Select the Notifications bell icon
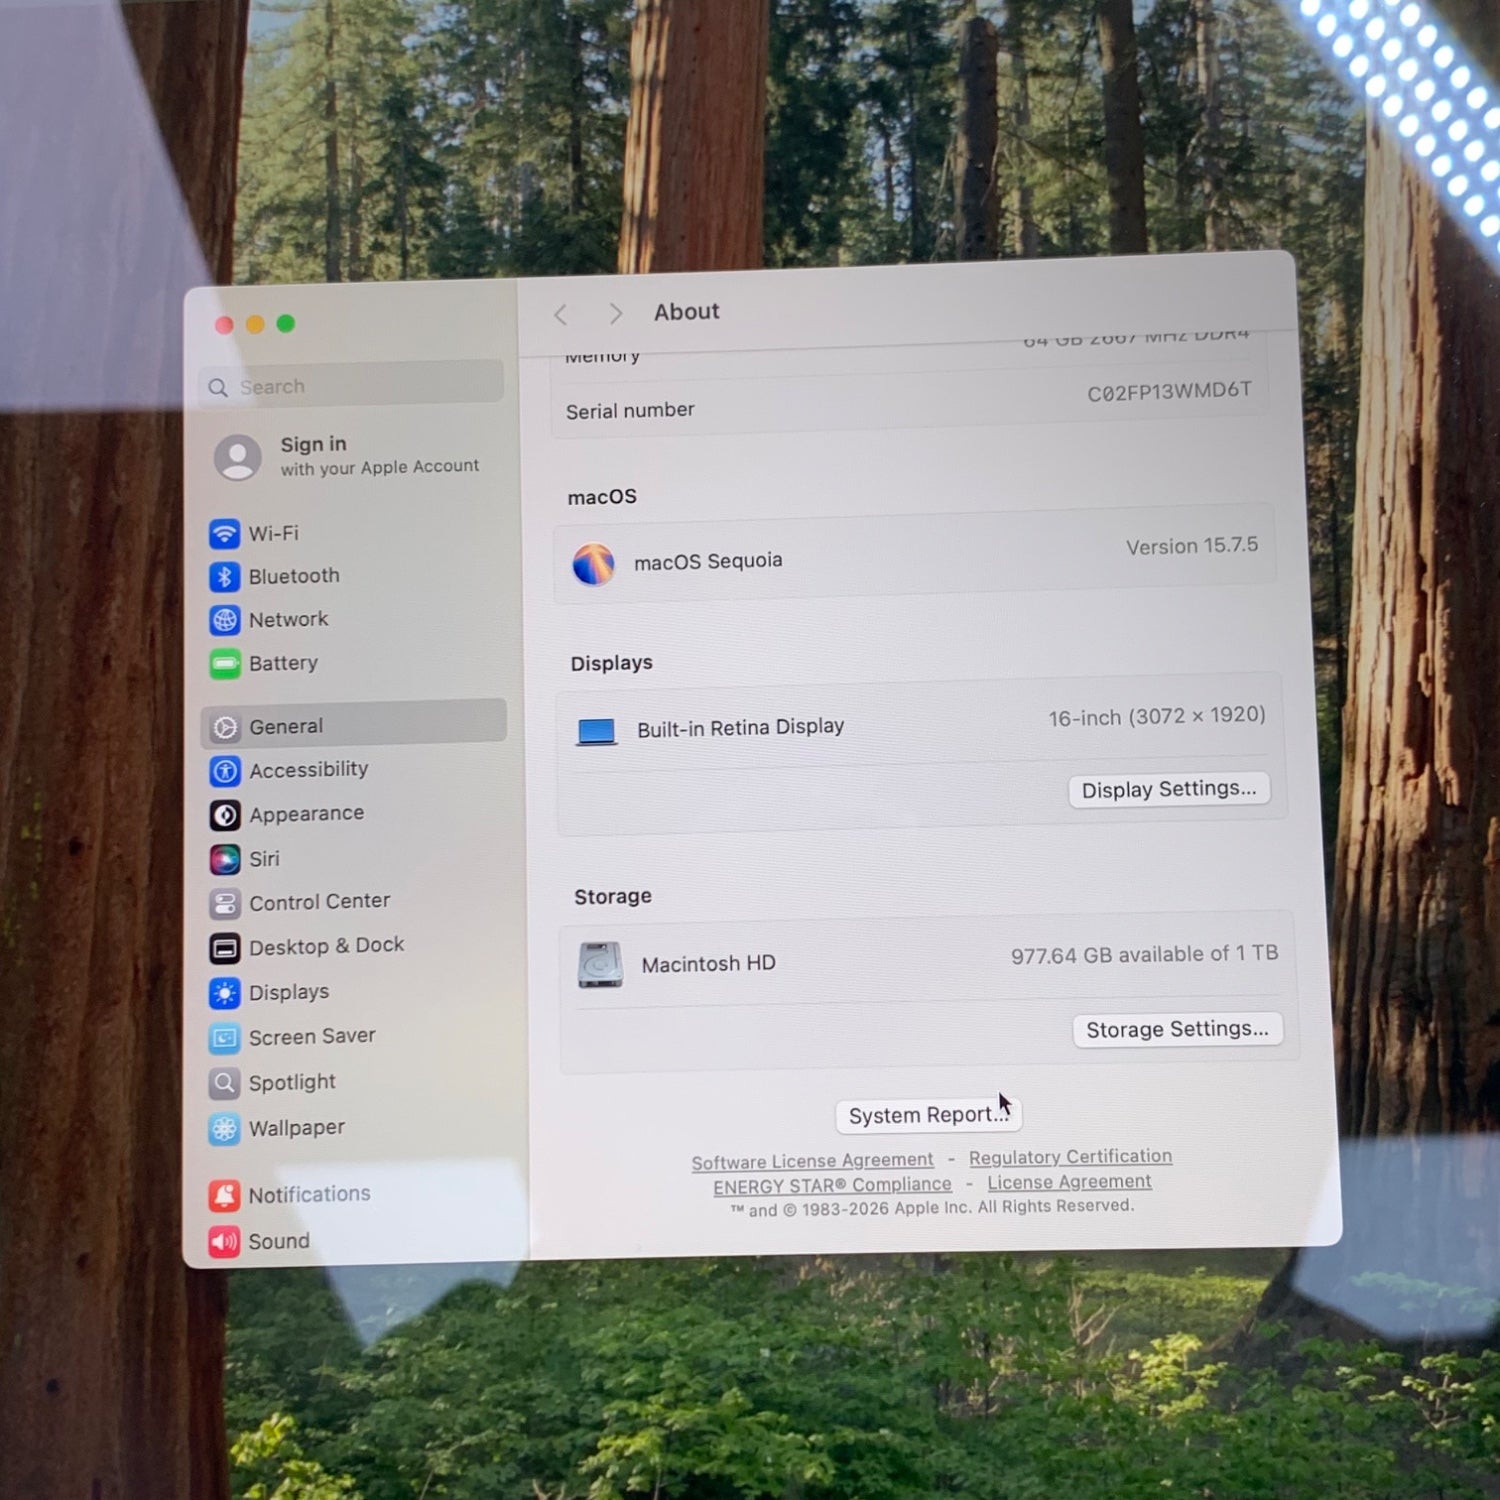 [x=224, y=1195]
